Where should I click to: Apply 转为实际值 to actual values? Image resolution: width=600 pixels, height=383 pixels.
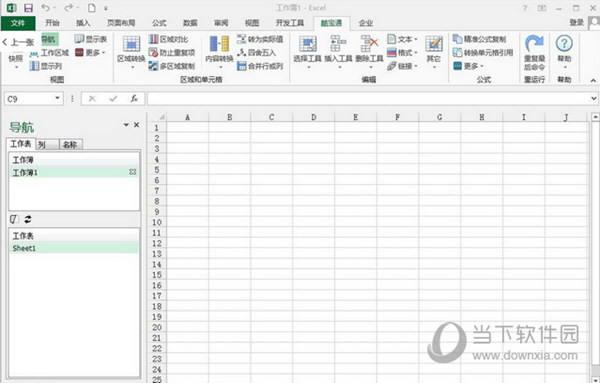pos(260,39)
